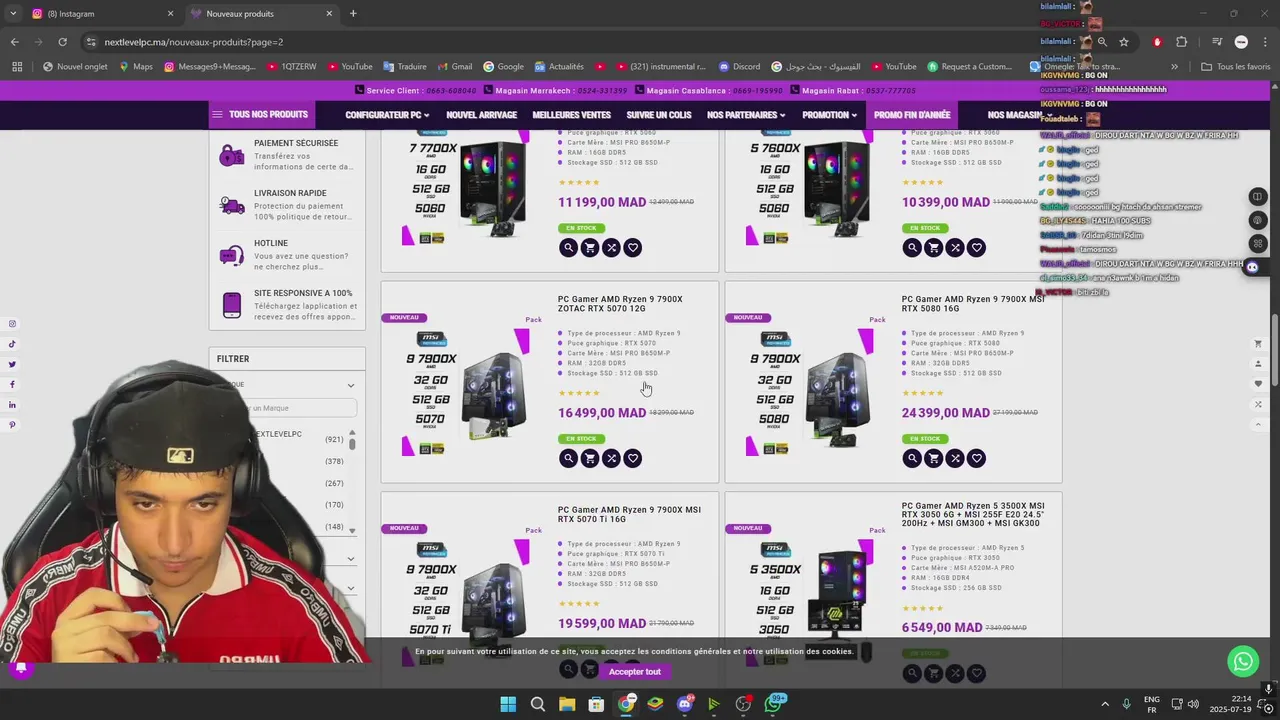Image resolution: width=1280 pixels, height=720 pixels.
Task: Open the LinkedIn social icon on left edge
Action: point(12,405)
